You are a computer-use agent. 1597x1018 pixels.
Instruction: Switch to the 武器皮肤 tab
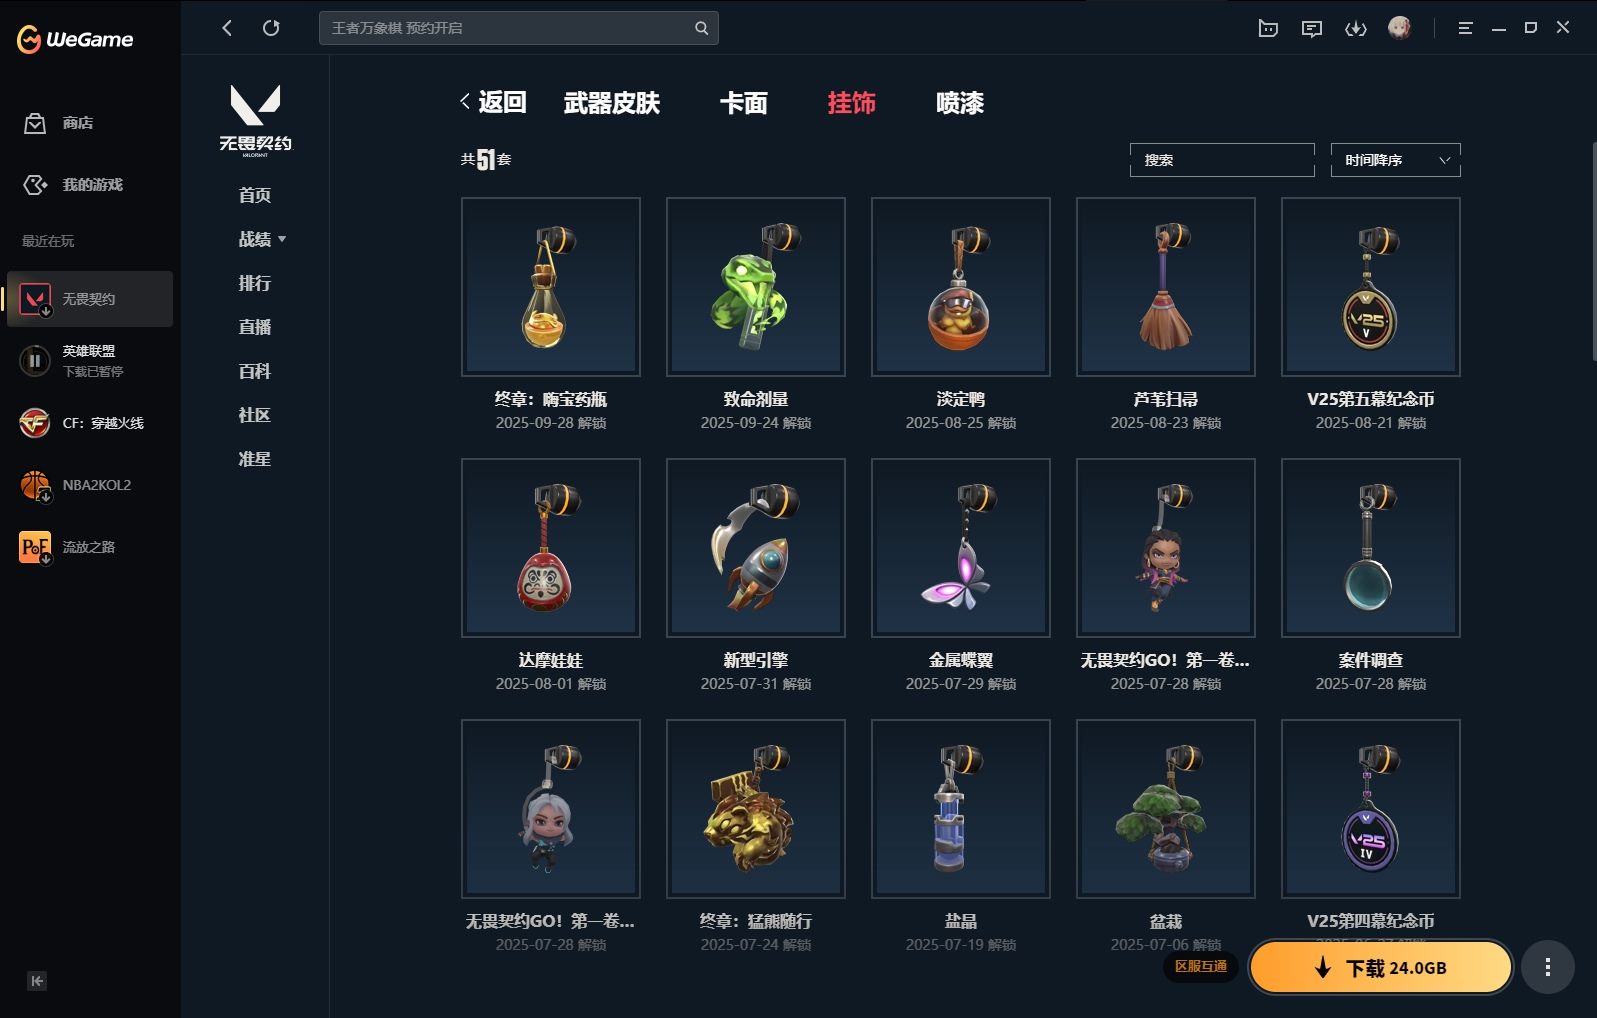(612, 103)
